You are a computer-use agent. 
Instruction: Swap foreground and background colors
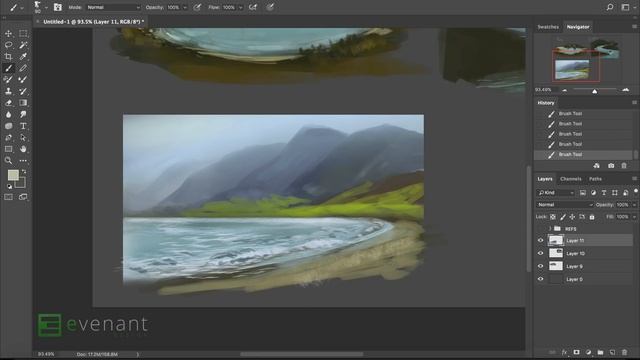click(24, 172)
